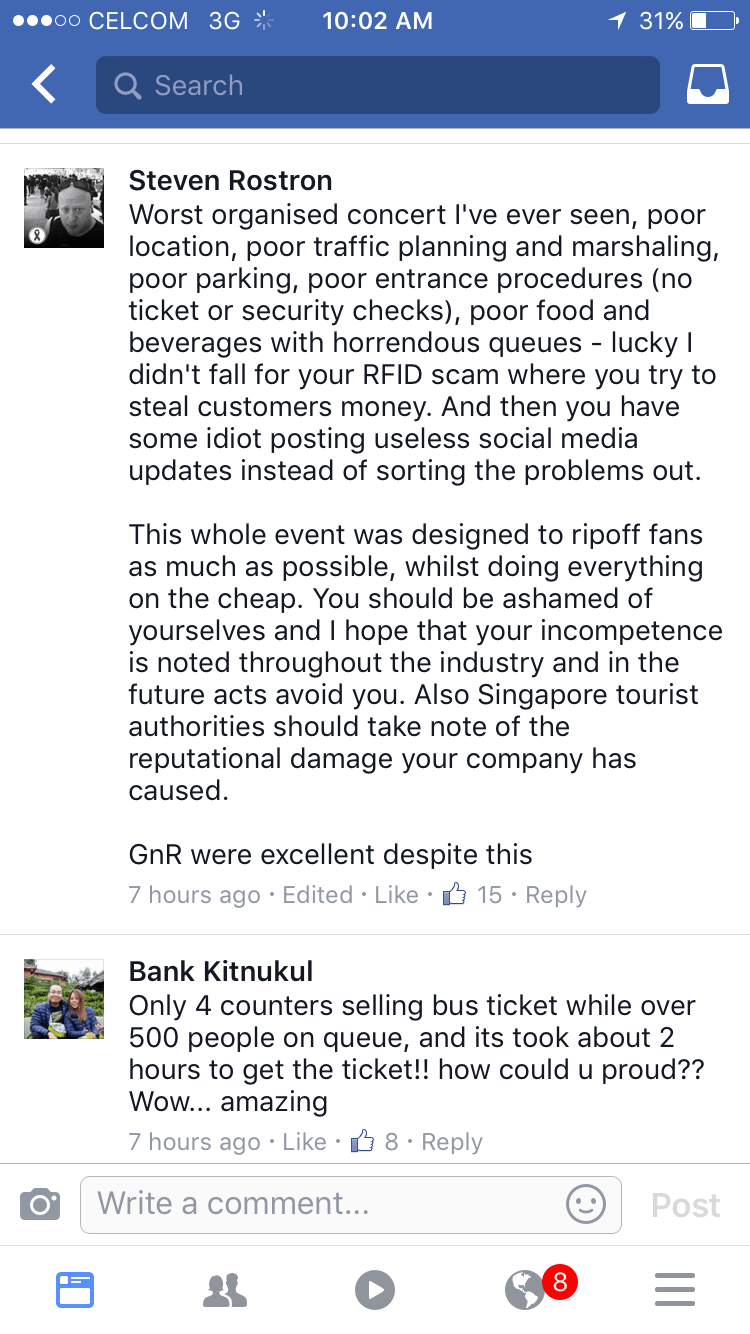Open the inbox tray icon
Image resolution: width=750 pixels, height=1334 pixels.
point(707,85)
